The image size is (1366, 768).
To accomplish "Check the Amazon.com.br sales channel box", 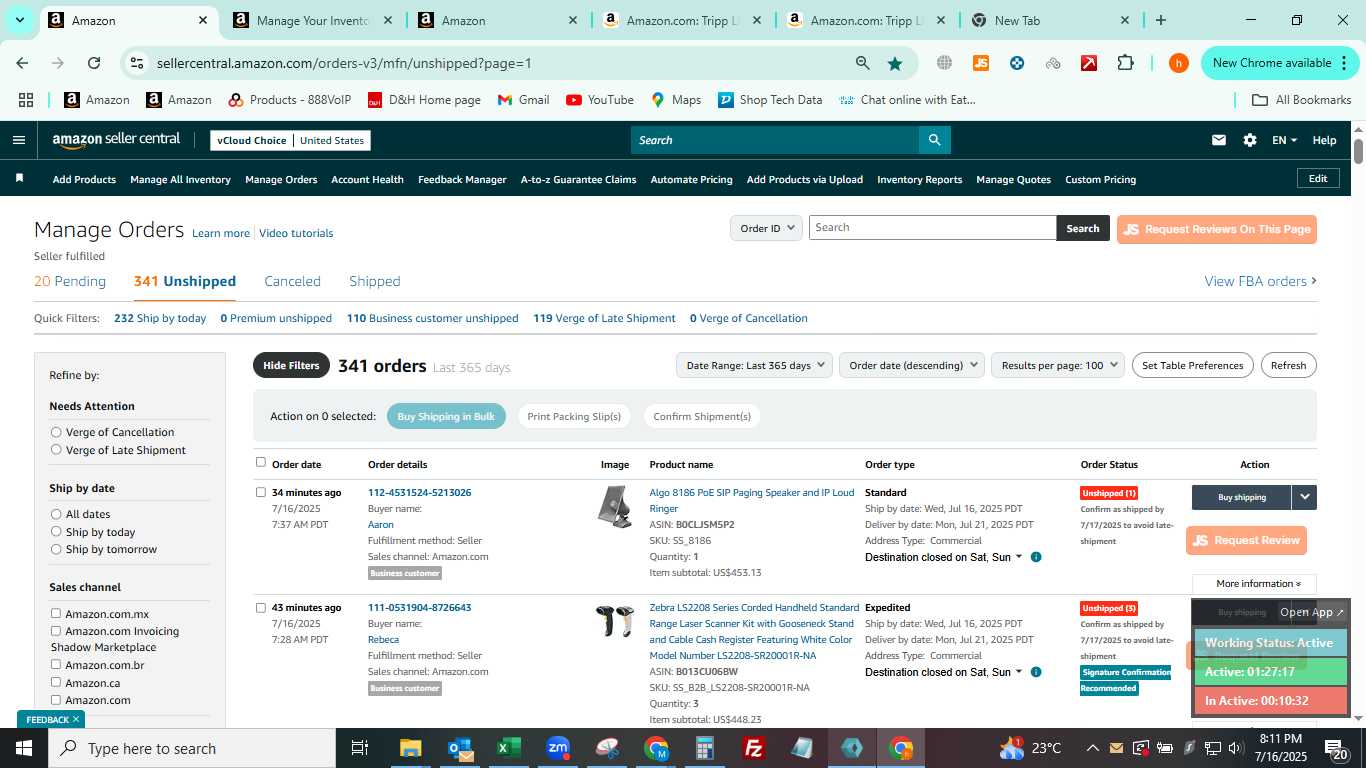I will (56, 664).
